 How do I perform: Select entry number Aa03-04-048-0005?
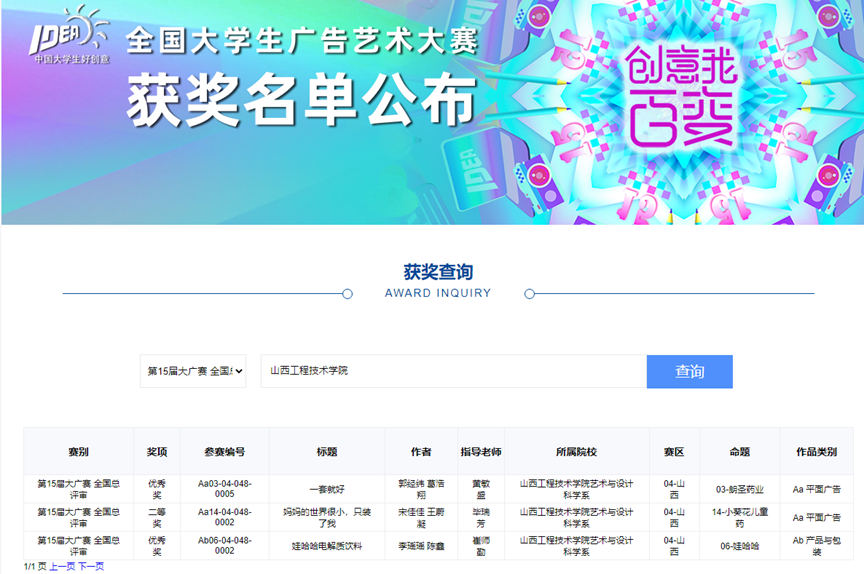coord(224,489)
